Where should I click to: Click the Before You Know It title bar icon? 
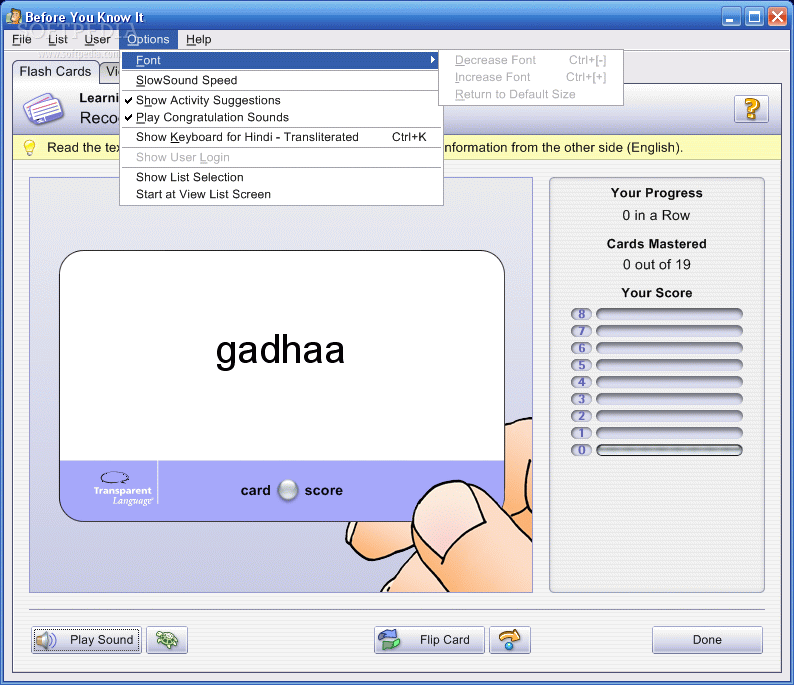[14, 16]
